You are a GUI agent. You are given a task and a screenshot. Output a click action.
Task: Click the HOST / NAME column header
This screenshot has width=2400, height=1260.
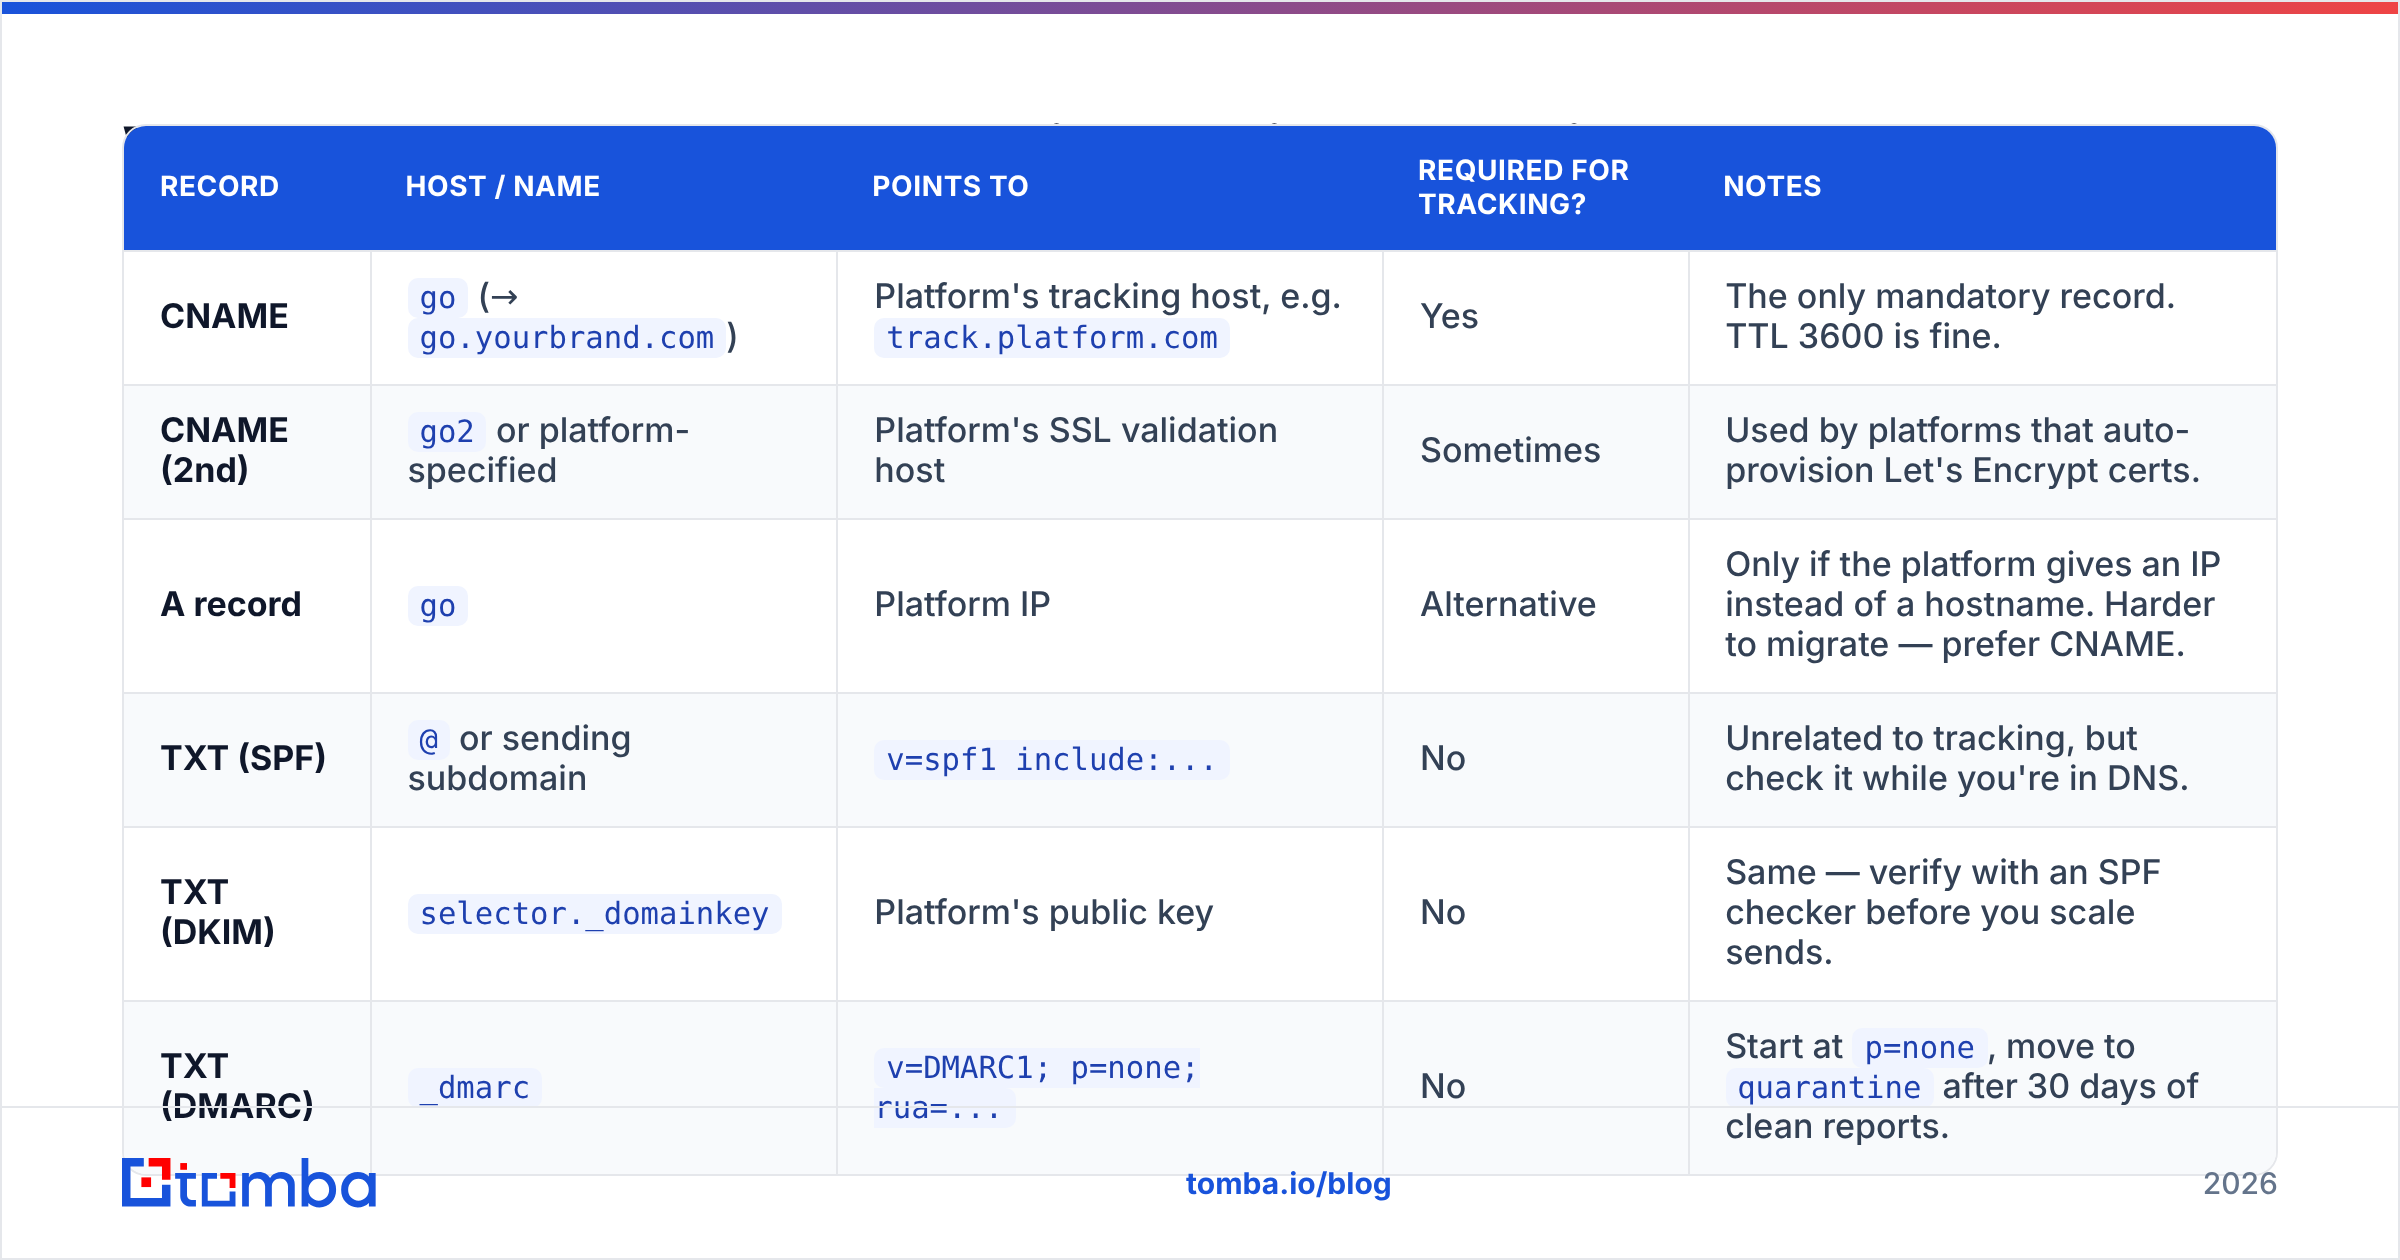click(x=502, y=186)
